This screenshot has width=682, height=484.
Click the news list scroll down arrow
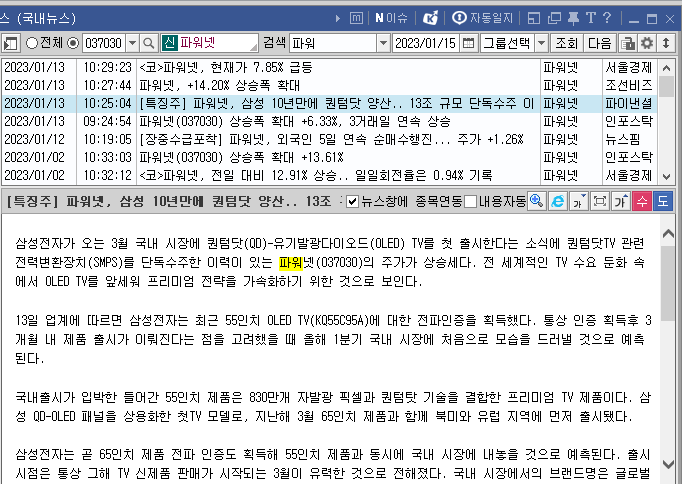pos(666,177)
